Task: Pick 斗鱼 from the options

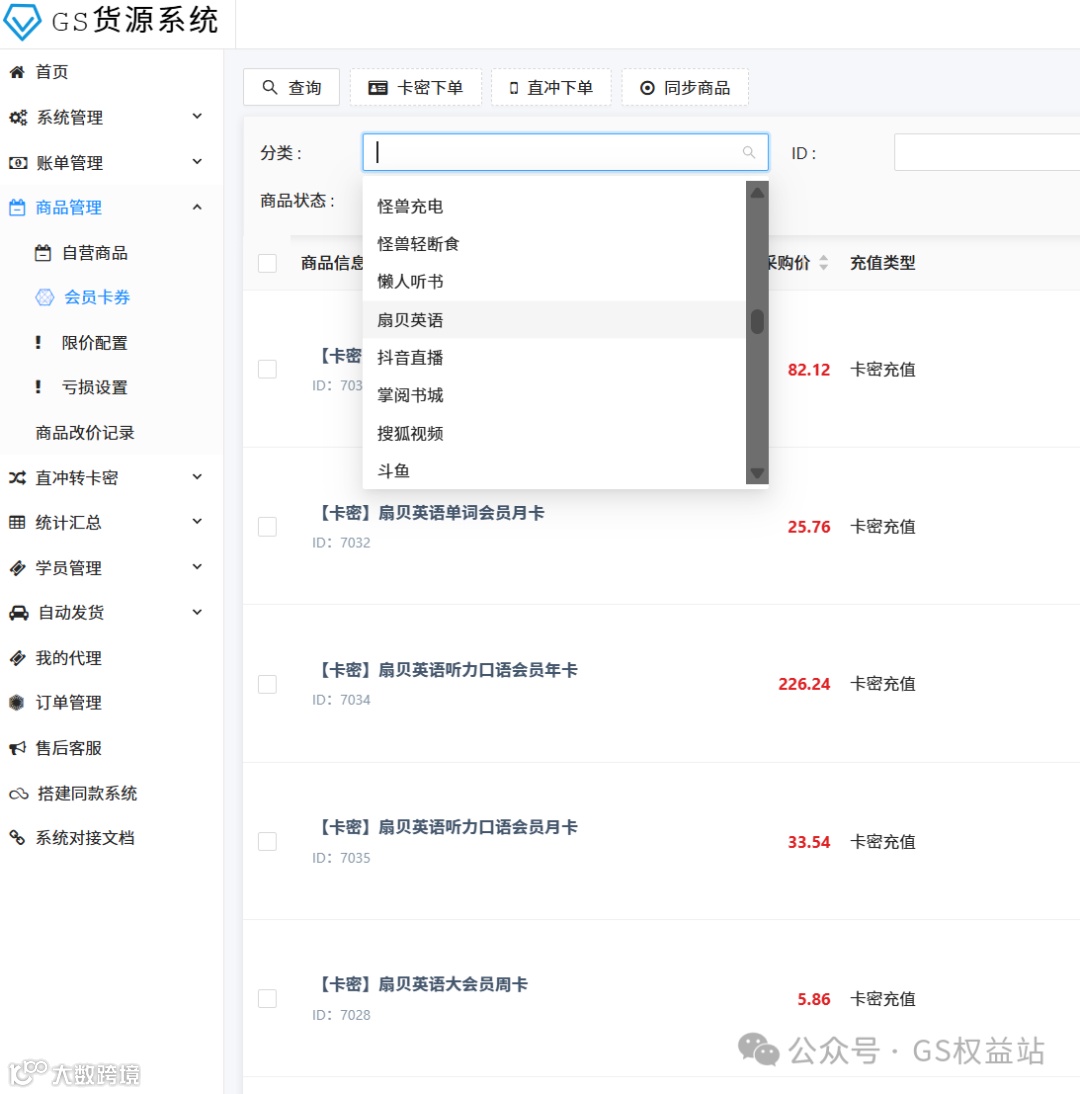Action: 555,471
